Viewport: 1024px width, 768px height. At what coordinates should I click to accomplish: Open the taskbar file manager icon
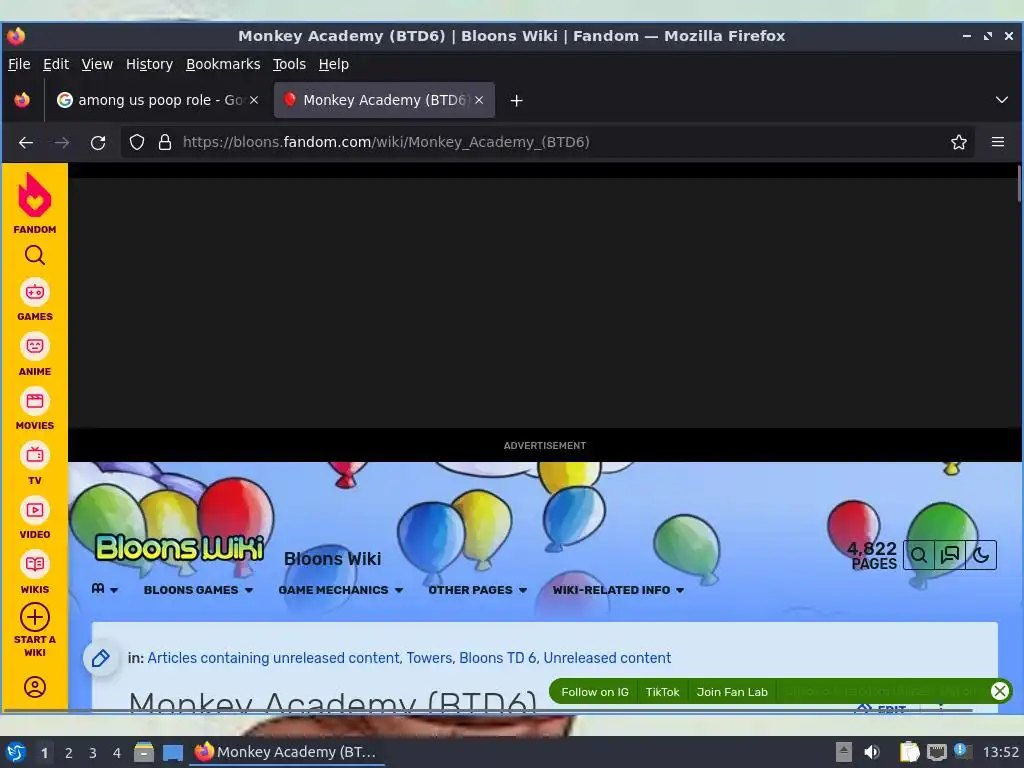tap(144, 752)
